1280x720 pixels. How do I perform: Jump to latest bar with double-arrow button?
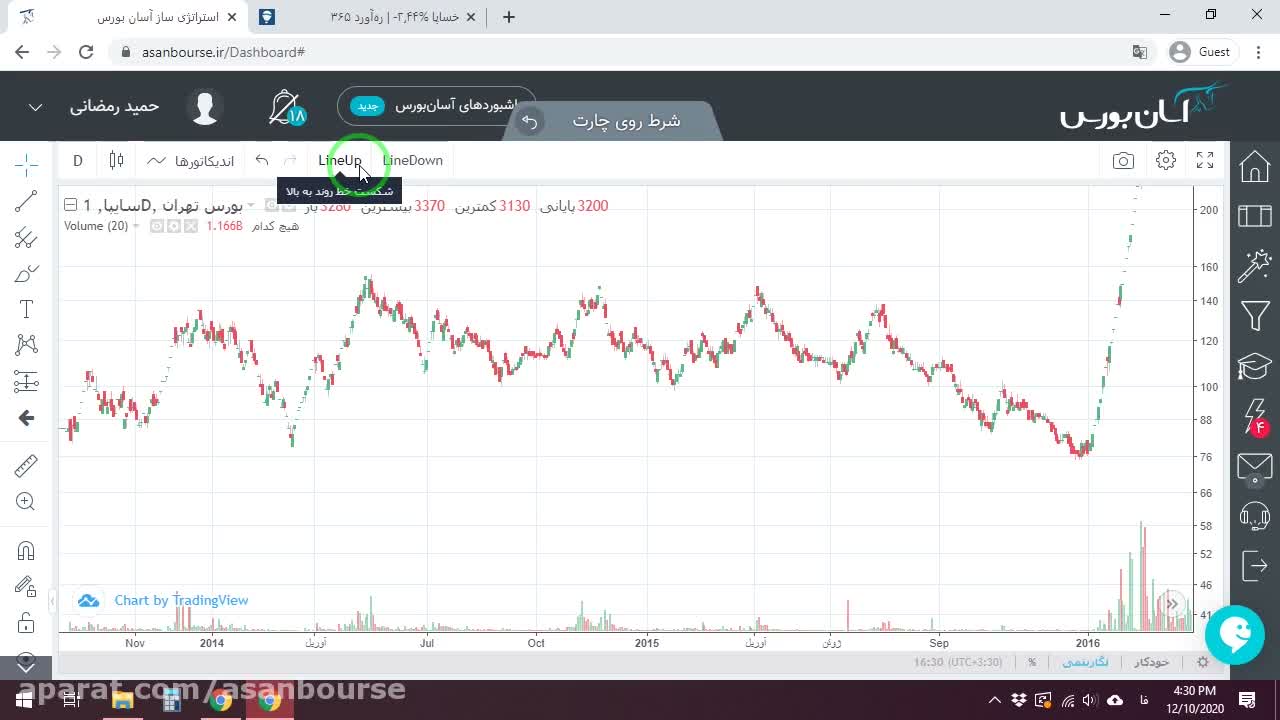coord(1171,604)
